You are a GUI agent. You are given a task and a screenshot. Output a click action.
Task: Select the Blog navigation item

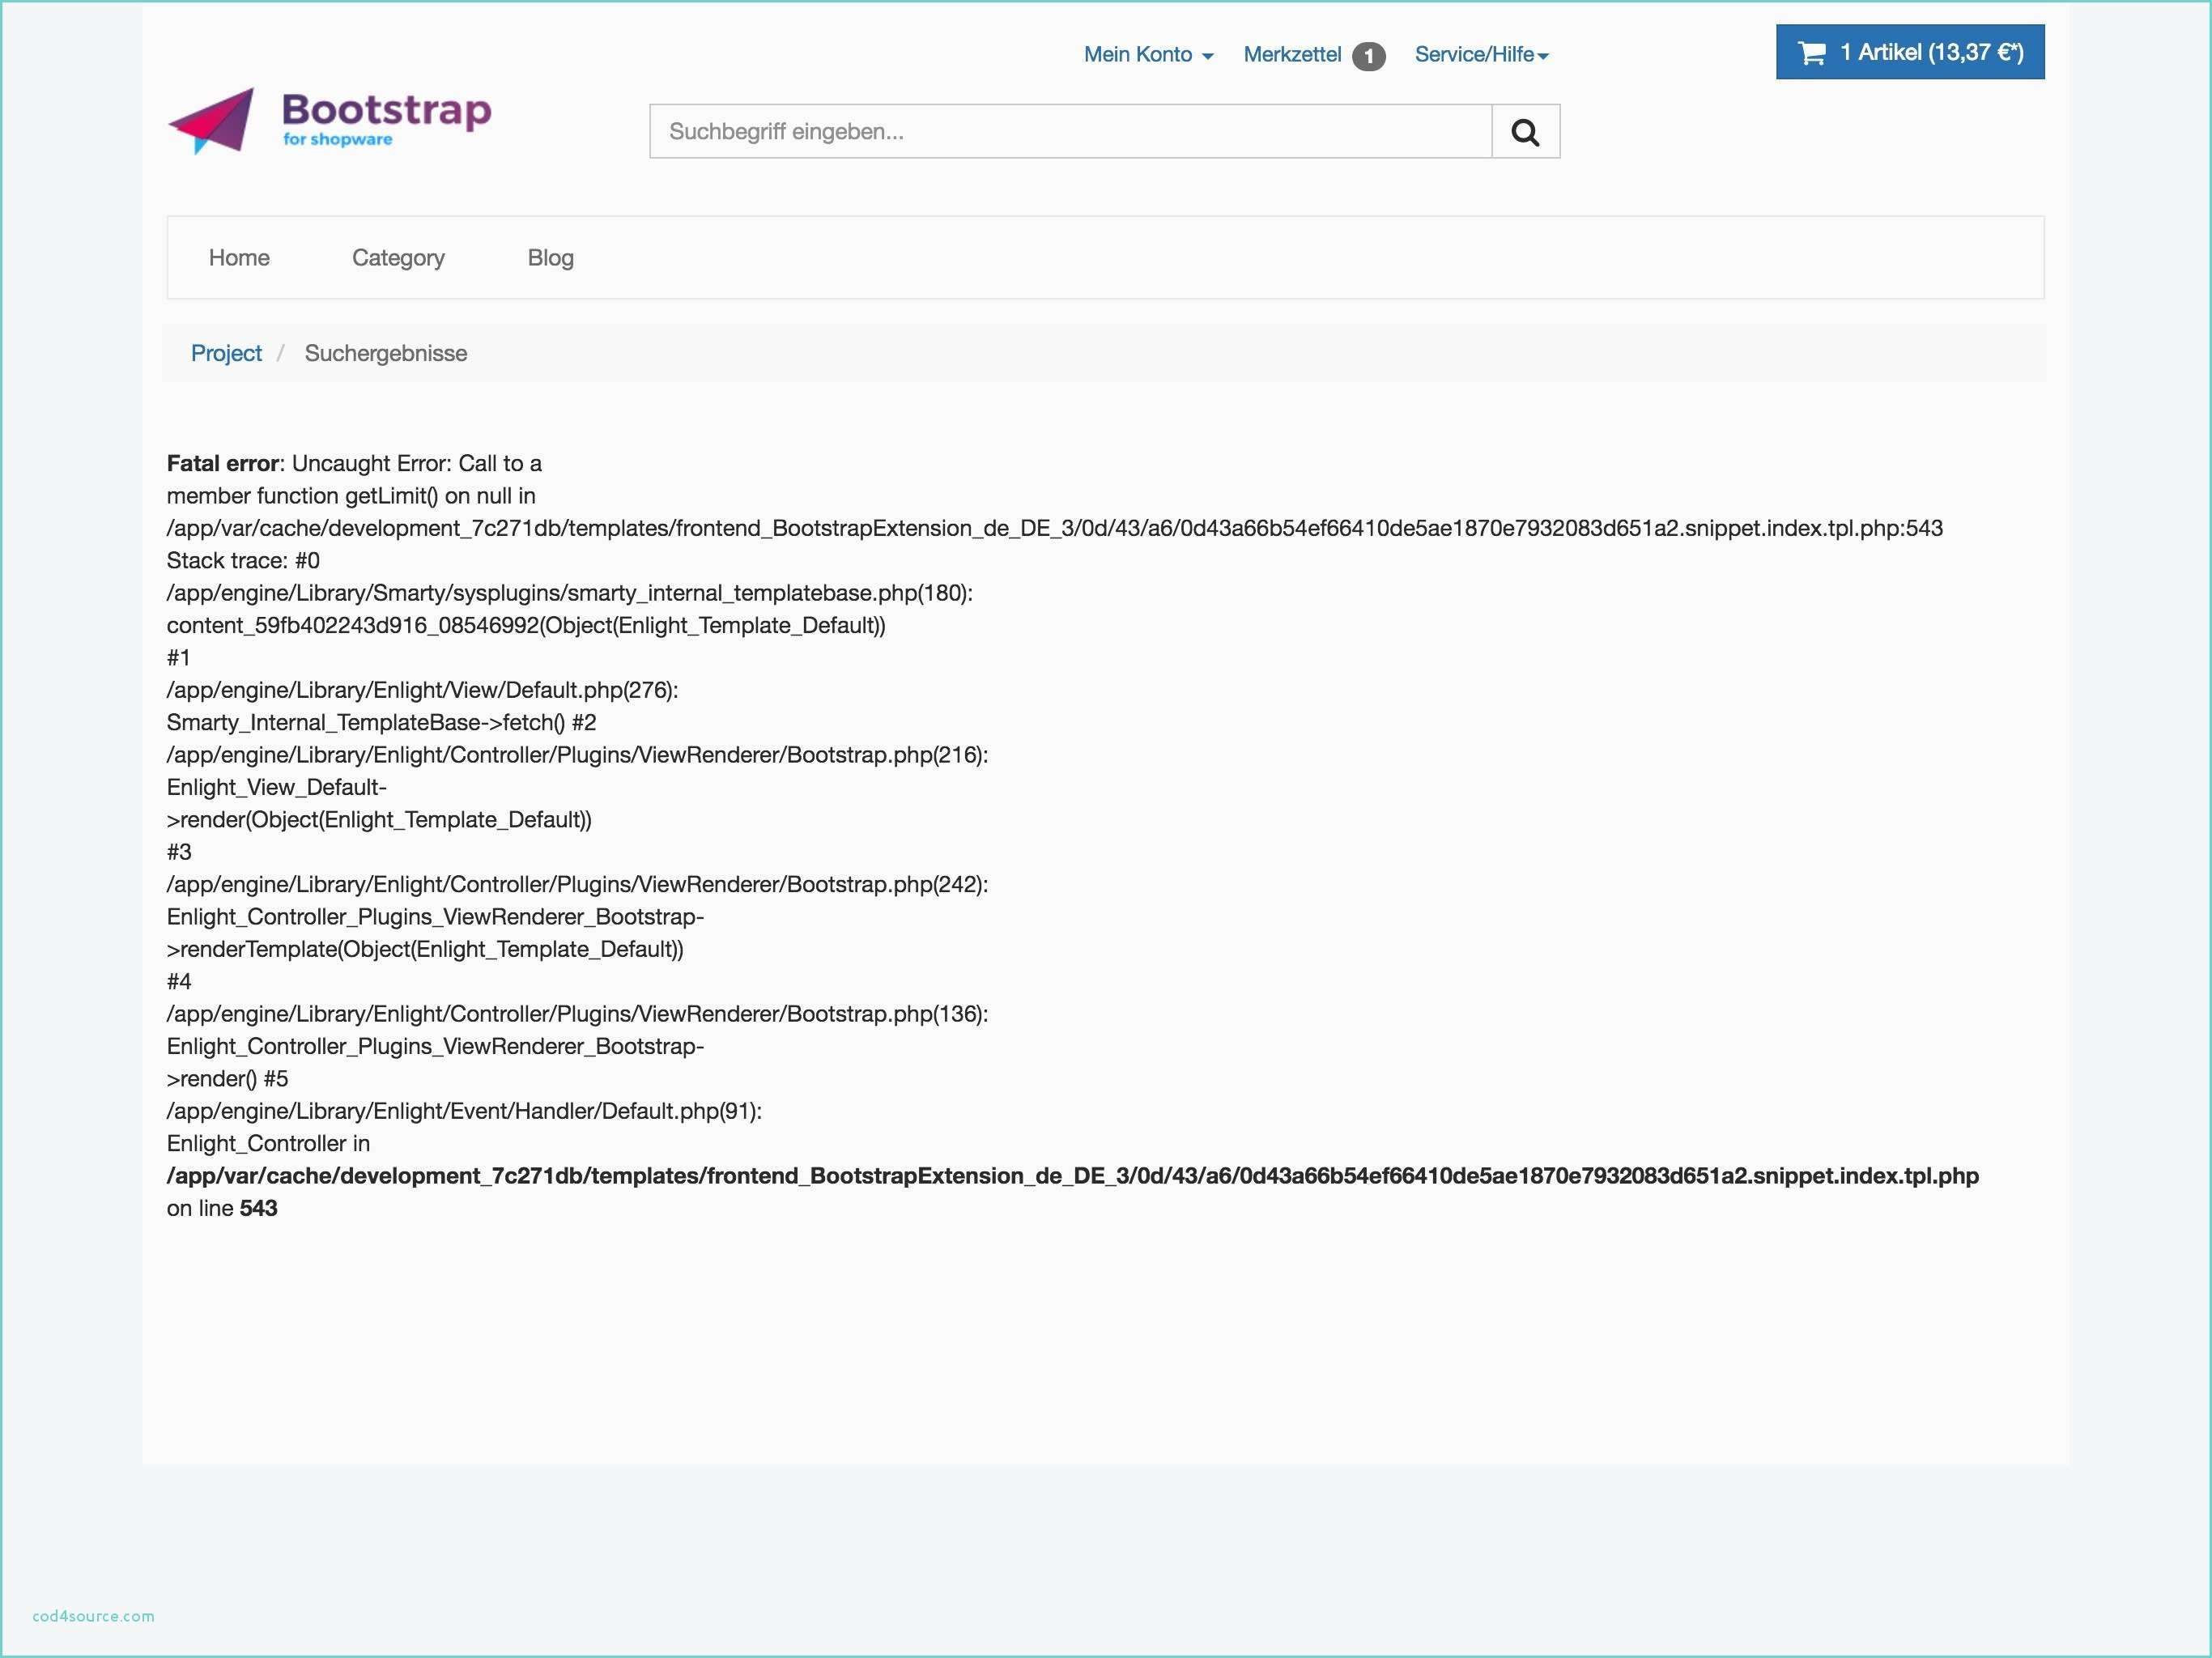pyautogui.click(x=550, y=258)
